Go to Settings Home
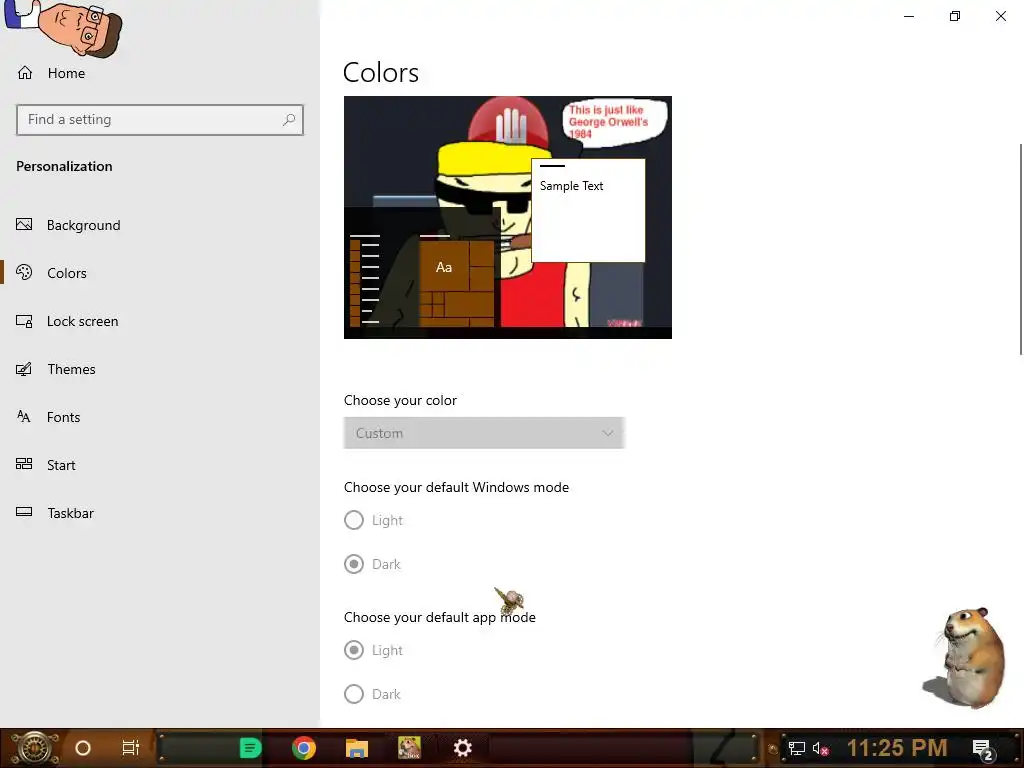 pyautogui.click(x=51, y=73)
